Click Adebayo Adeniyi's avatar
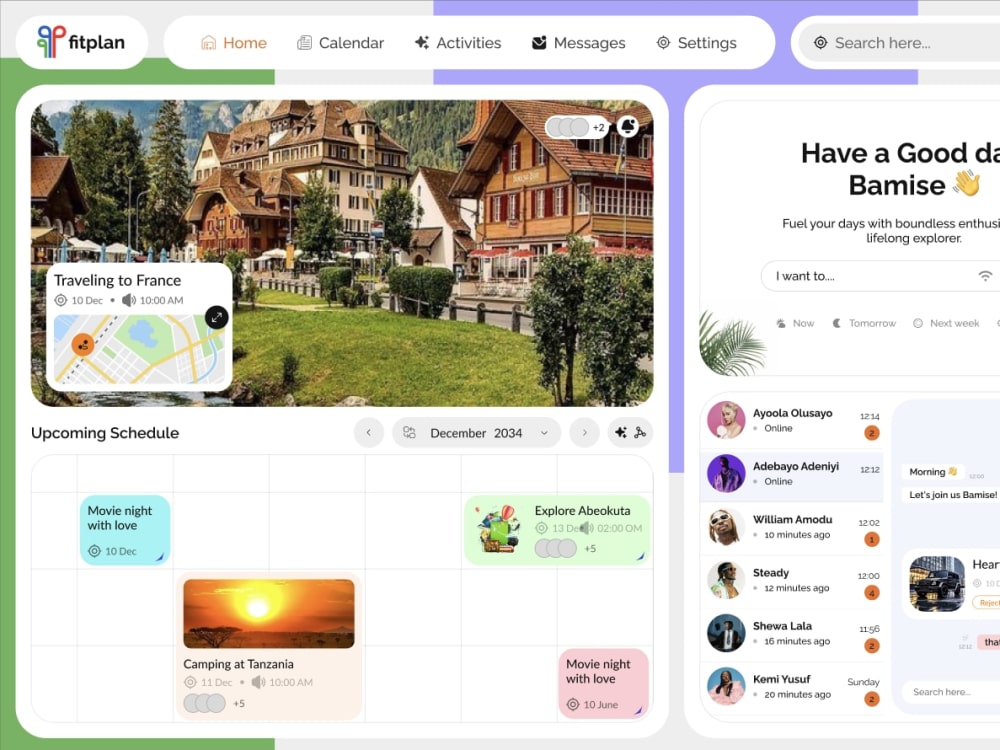This screenshot has height=750, width=1000. click(726, 473)
